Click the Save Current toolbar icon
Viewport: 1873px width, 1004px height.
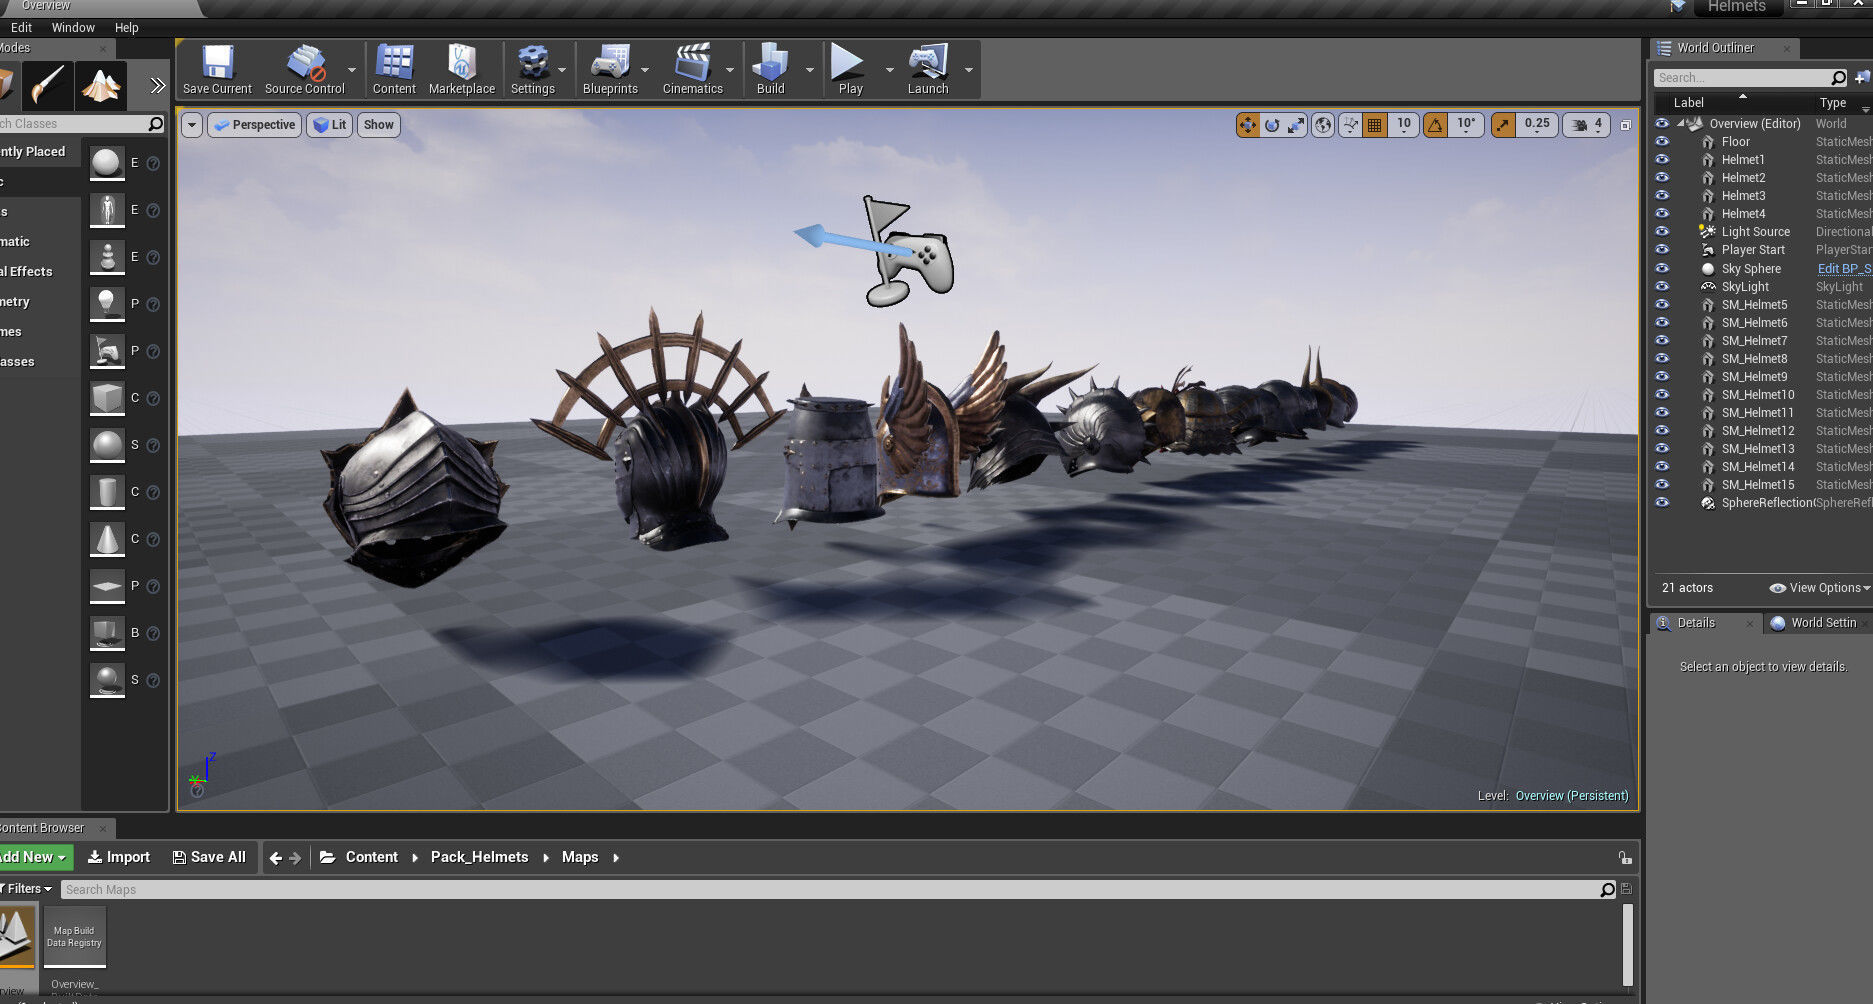(x=217, y=69)
